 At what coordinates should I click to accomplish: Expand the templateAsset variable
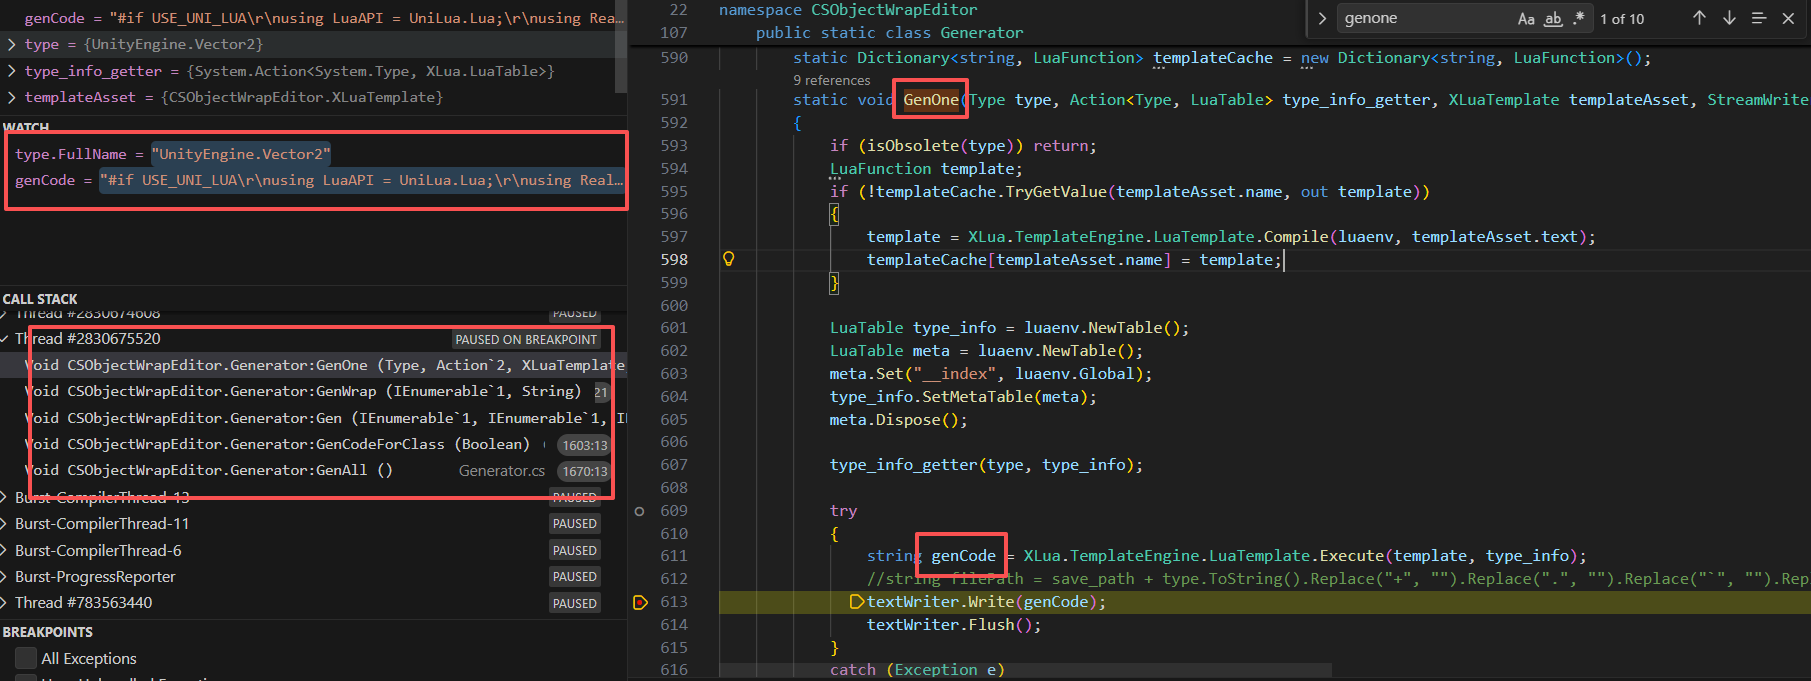tap(11, 97)
